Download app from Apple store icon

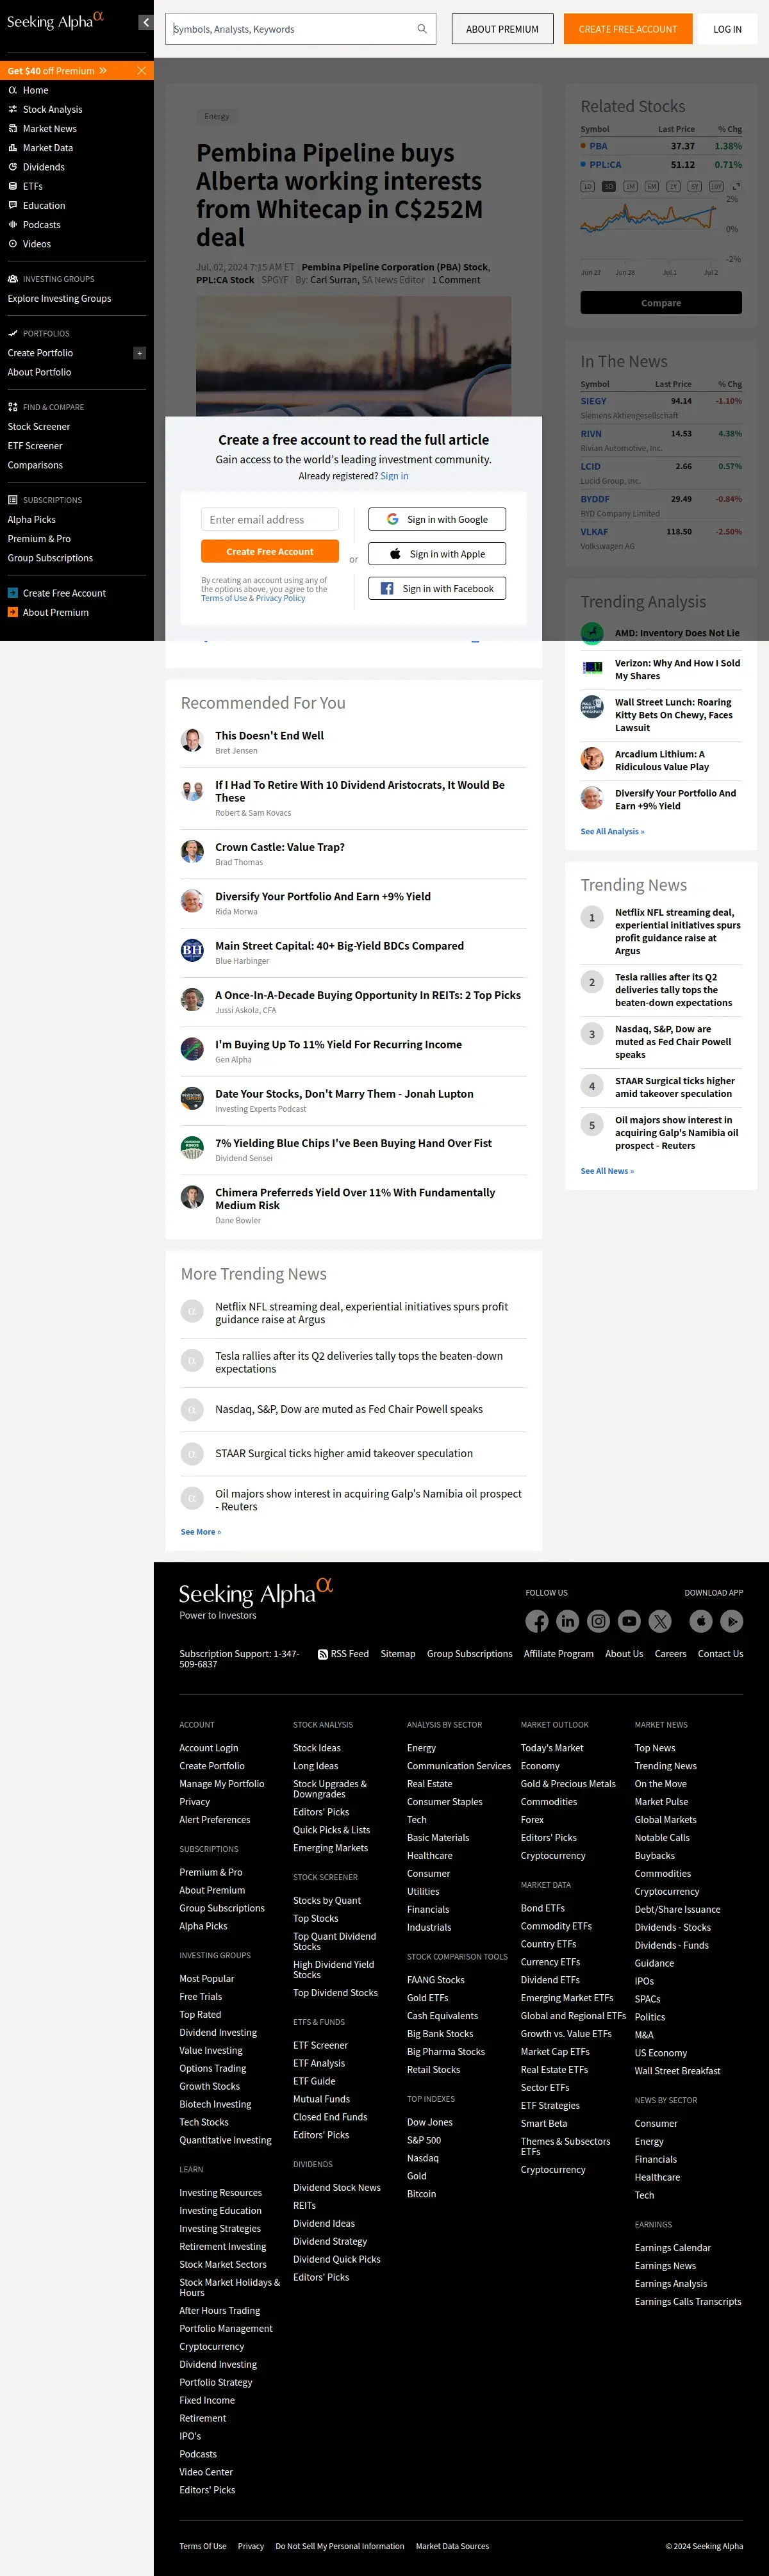coord(701,1621)
